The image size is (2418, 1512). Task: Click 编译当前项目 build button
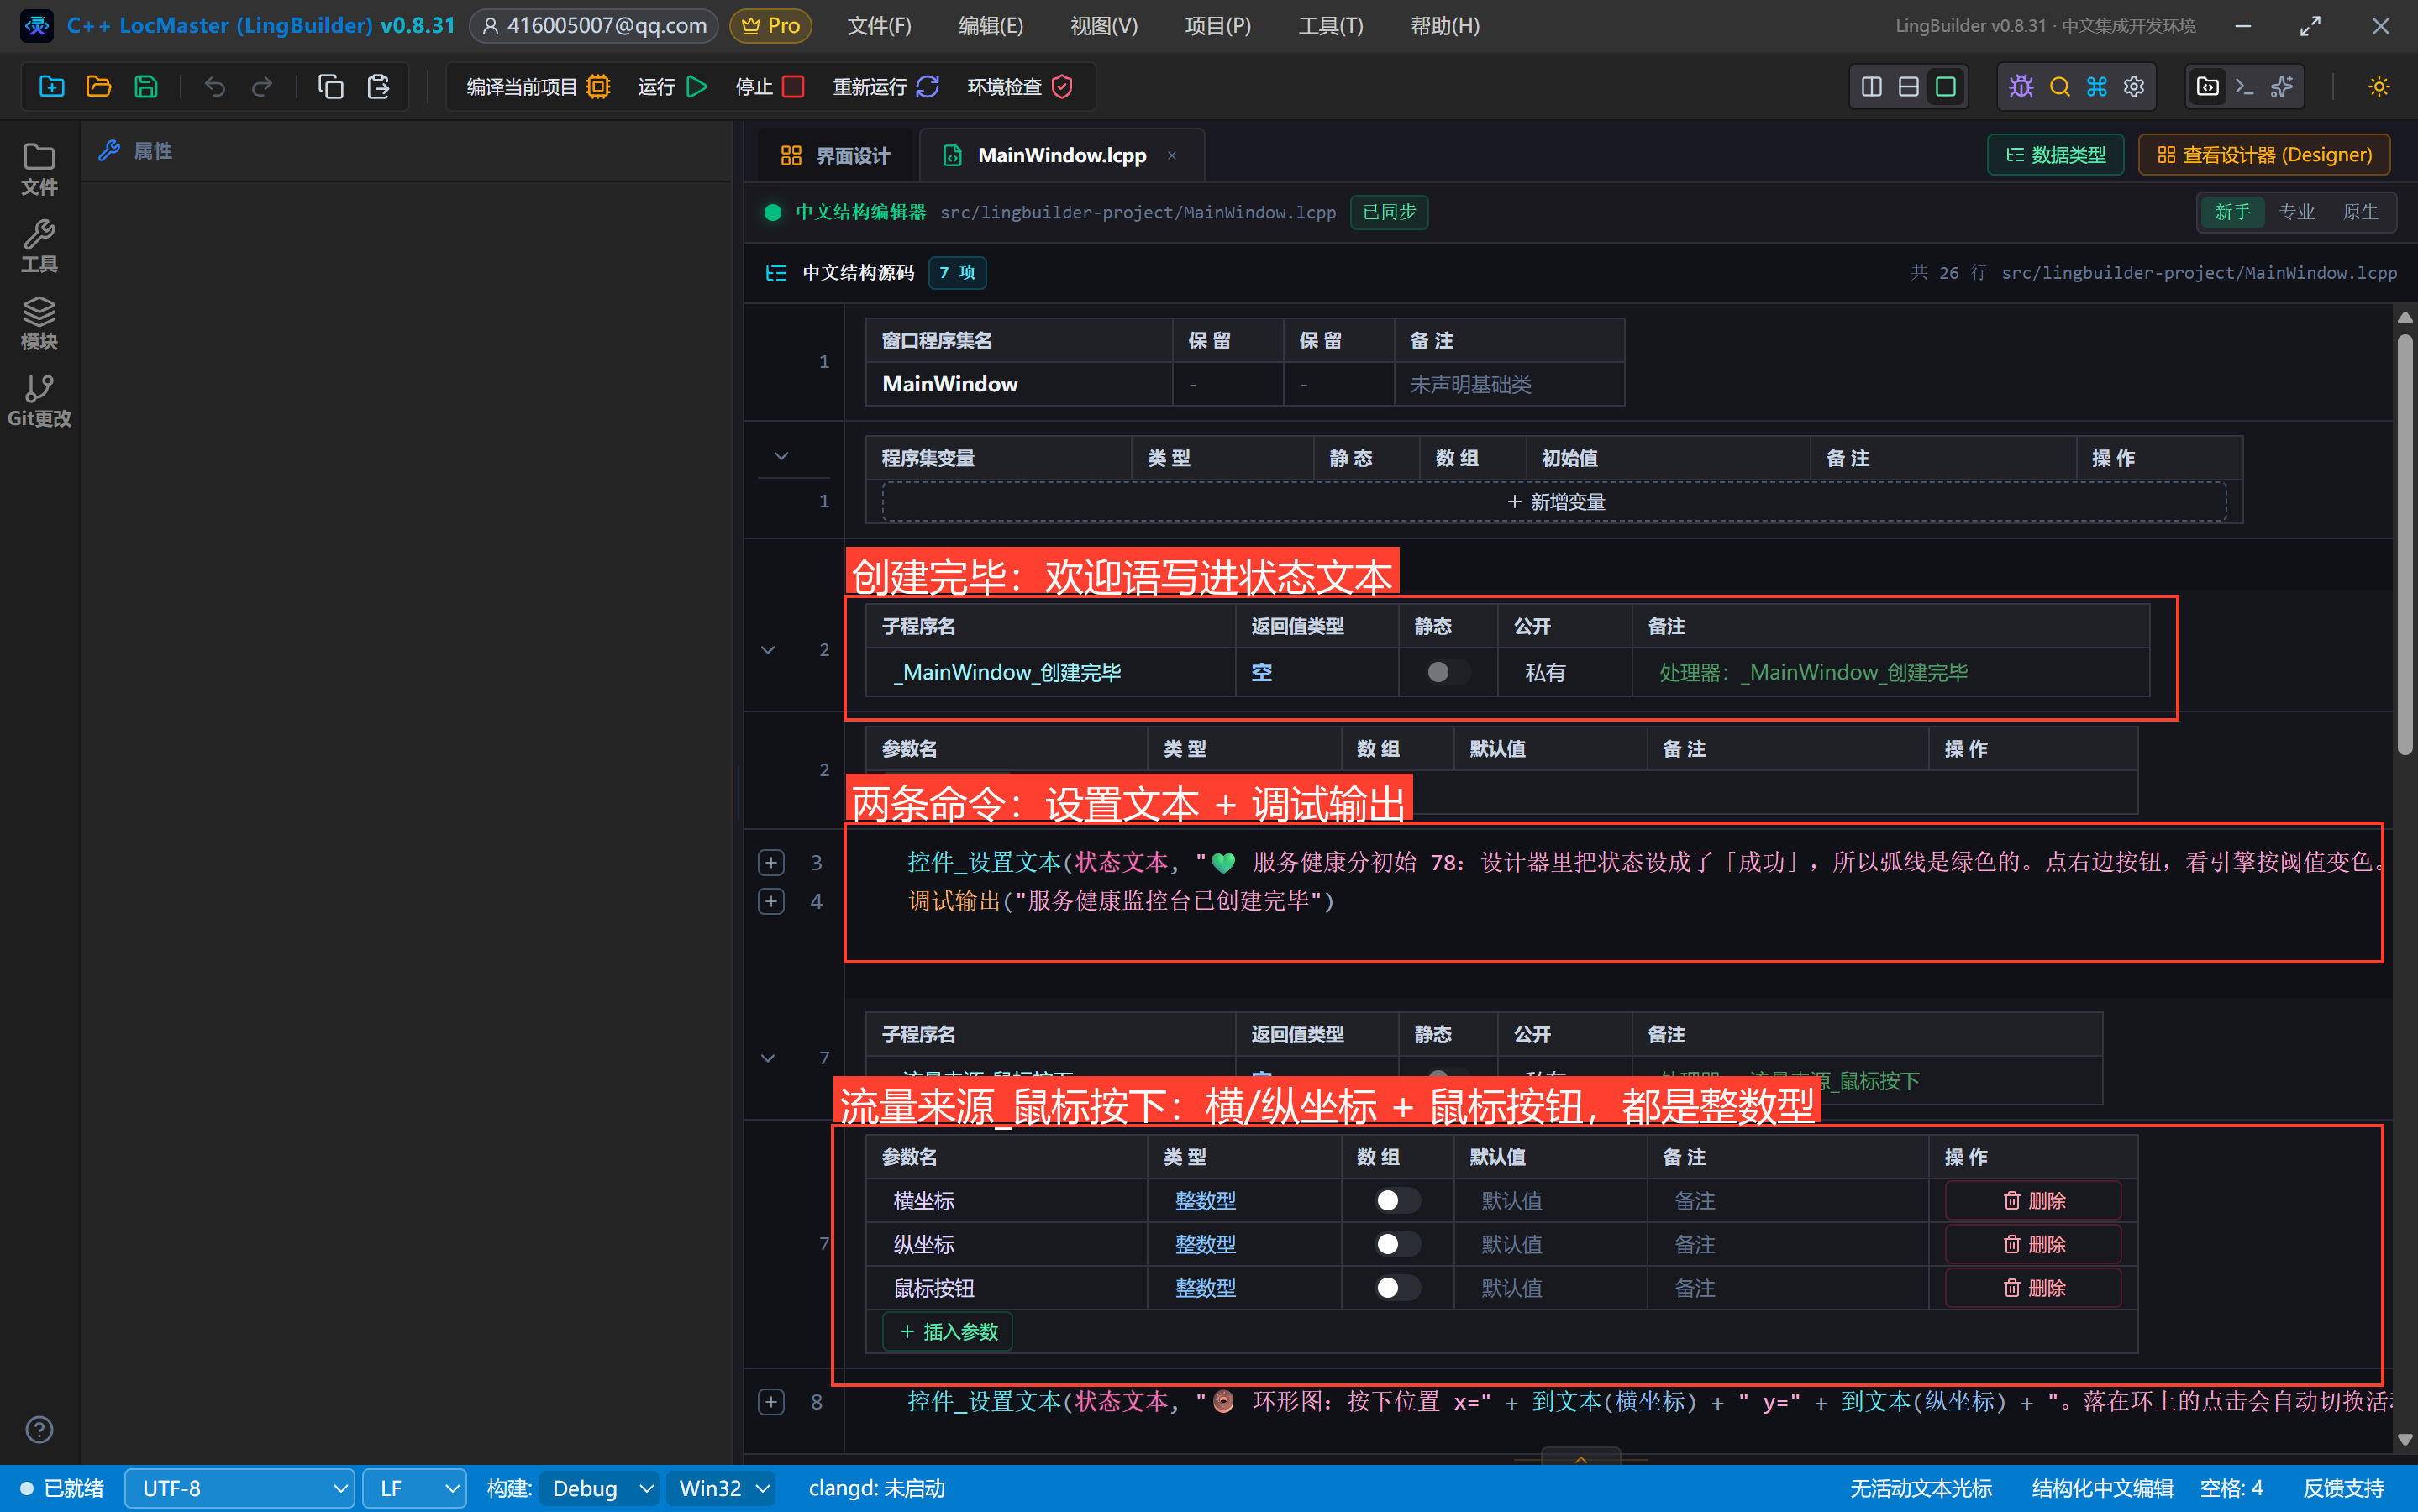pyautogui.click(x=538, y=87)
